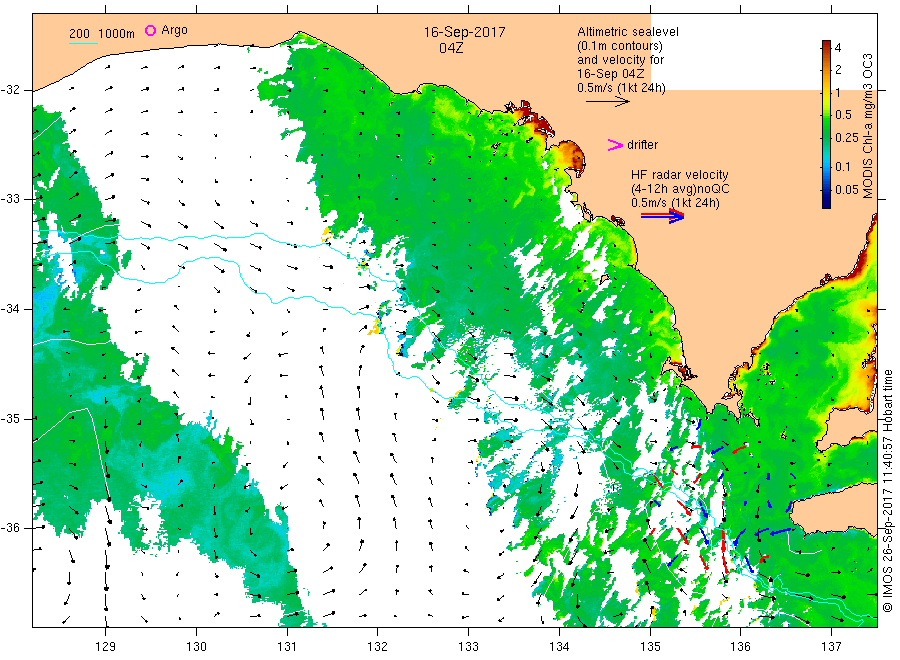Click the '(0.1m contours)' legend line
The image size is (900, 660).
coord(620,46)
